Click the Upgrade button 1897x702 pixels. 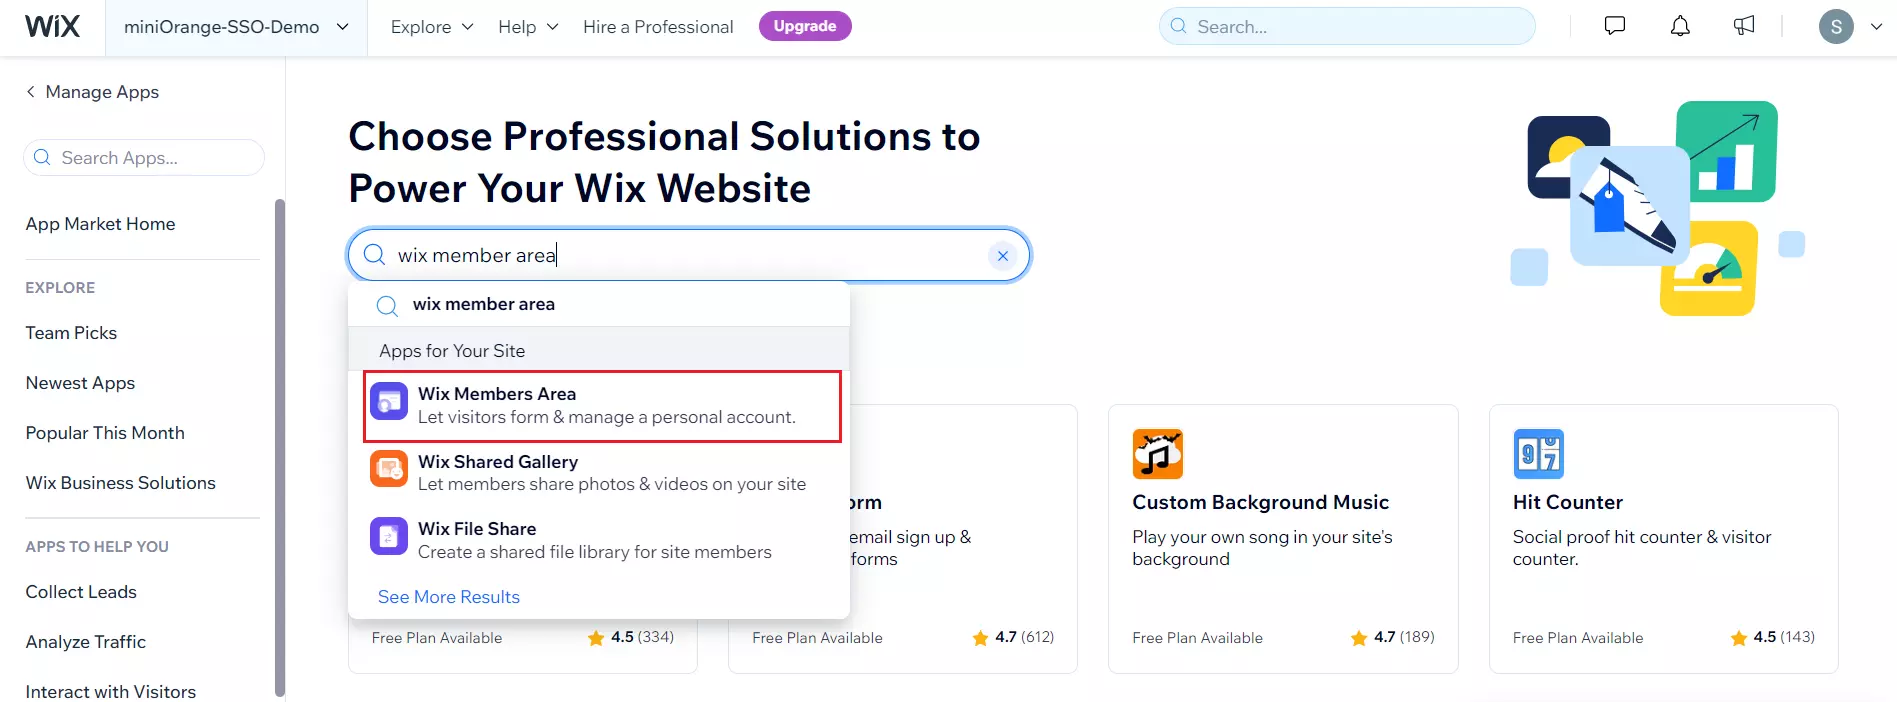(805, 26)
